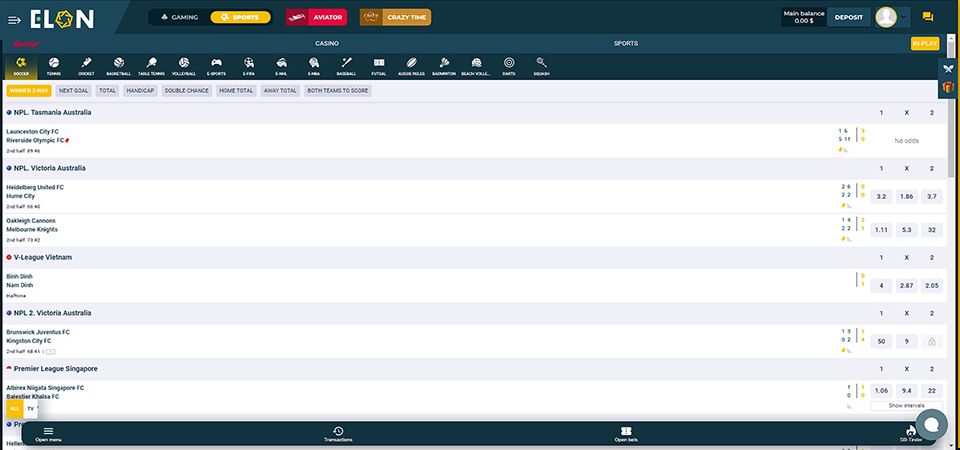Open the round chat support bubble
This screenshot has height=450, width=960.
point(931,424)
